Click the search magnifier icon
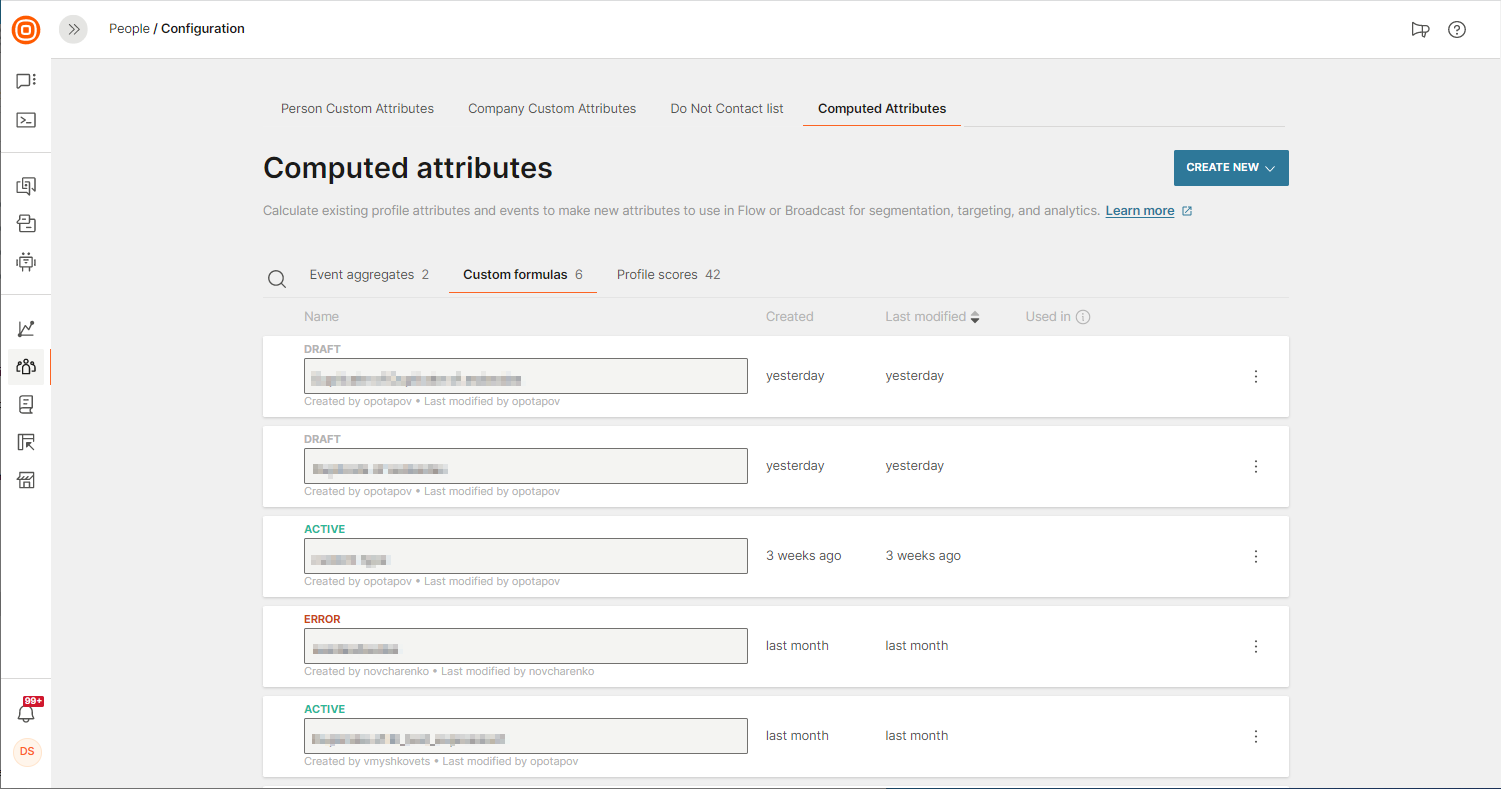The height and width of the screenshot is (789, 1501). pos(277,279)
